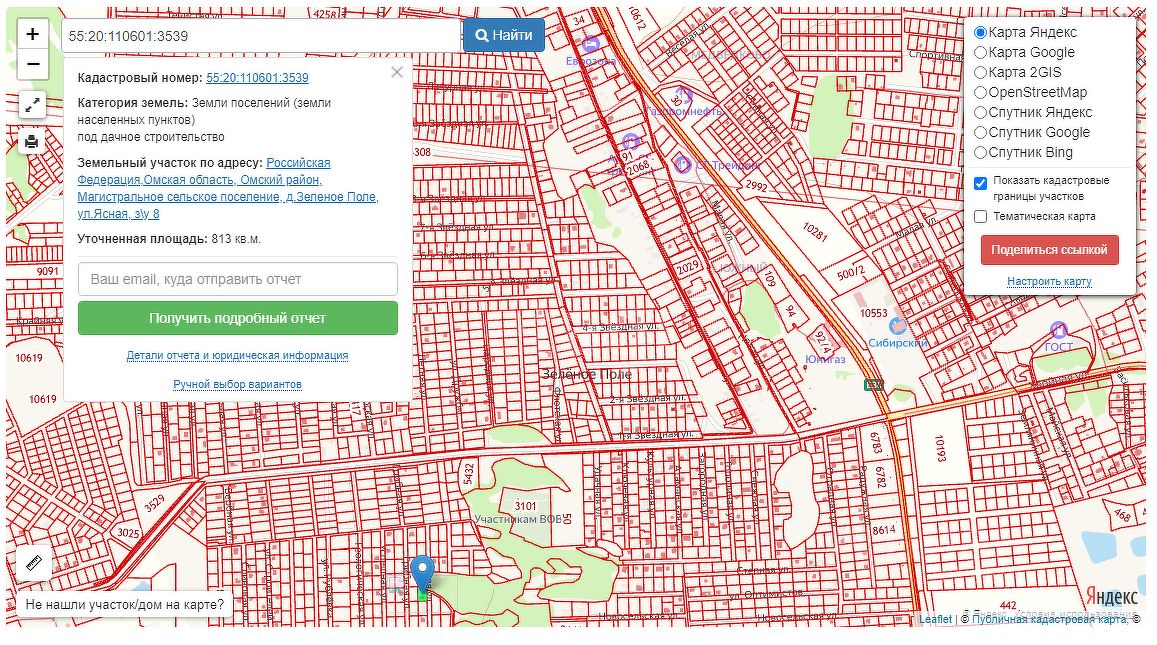The image size is (1157, 645).
Task: Click parcel label 3529 on map
Action: (155, 504)
